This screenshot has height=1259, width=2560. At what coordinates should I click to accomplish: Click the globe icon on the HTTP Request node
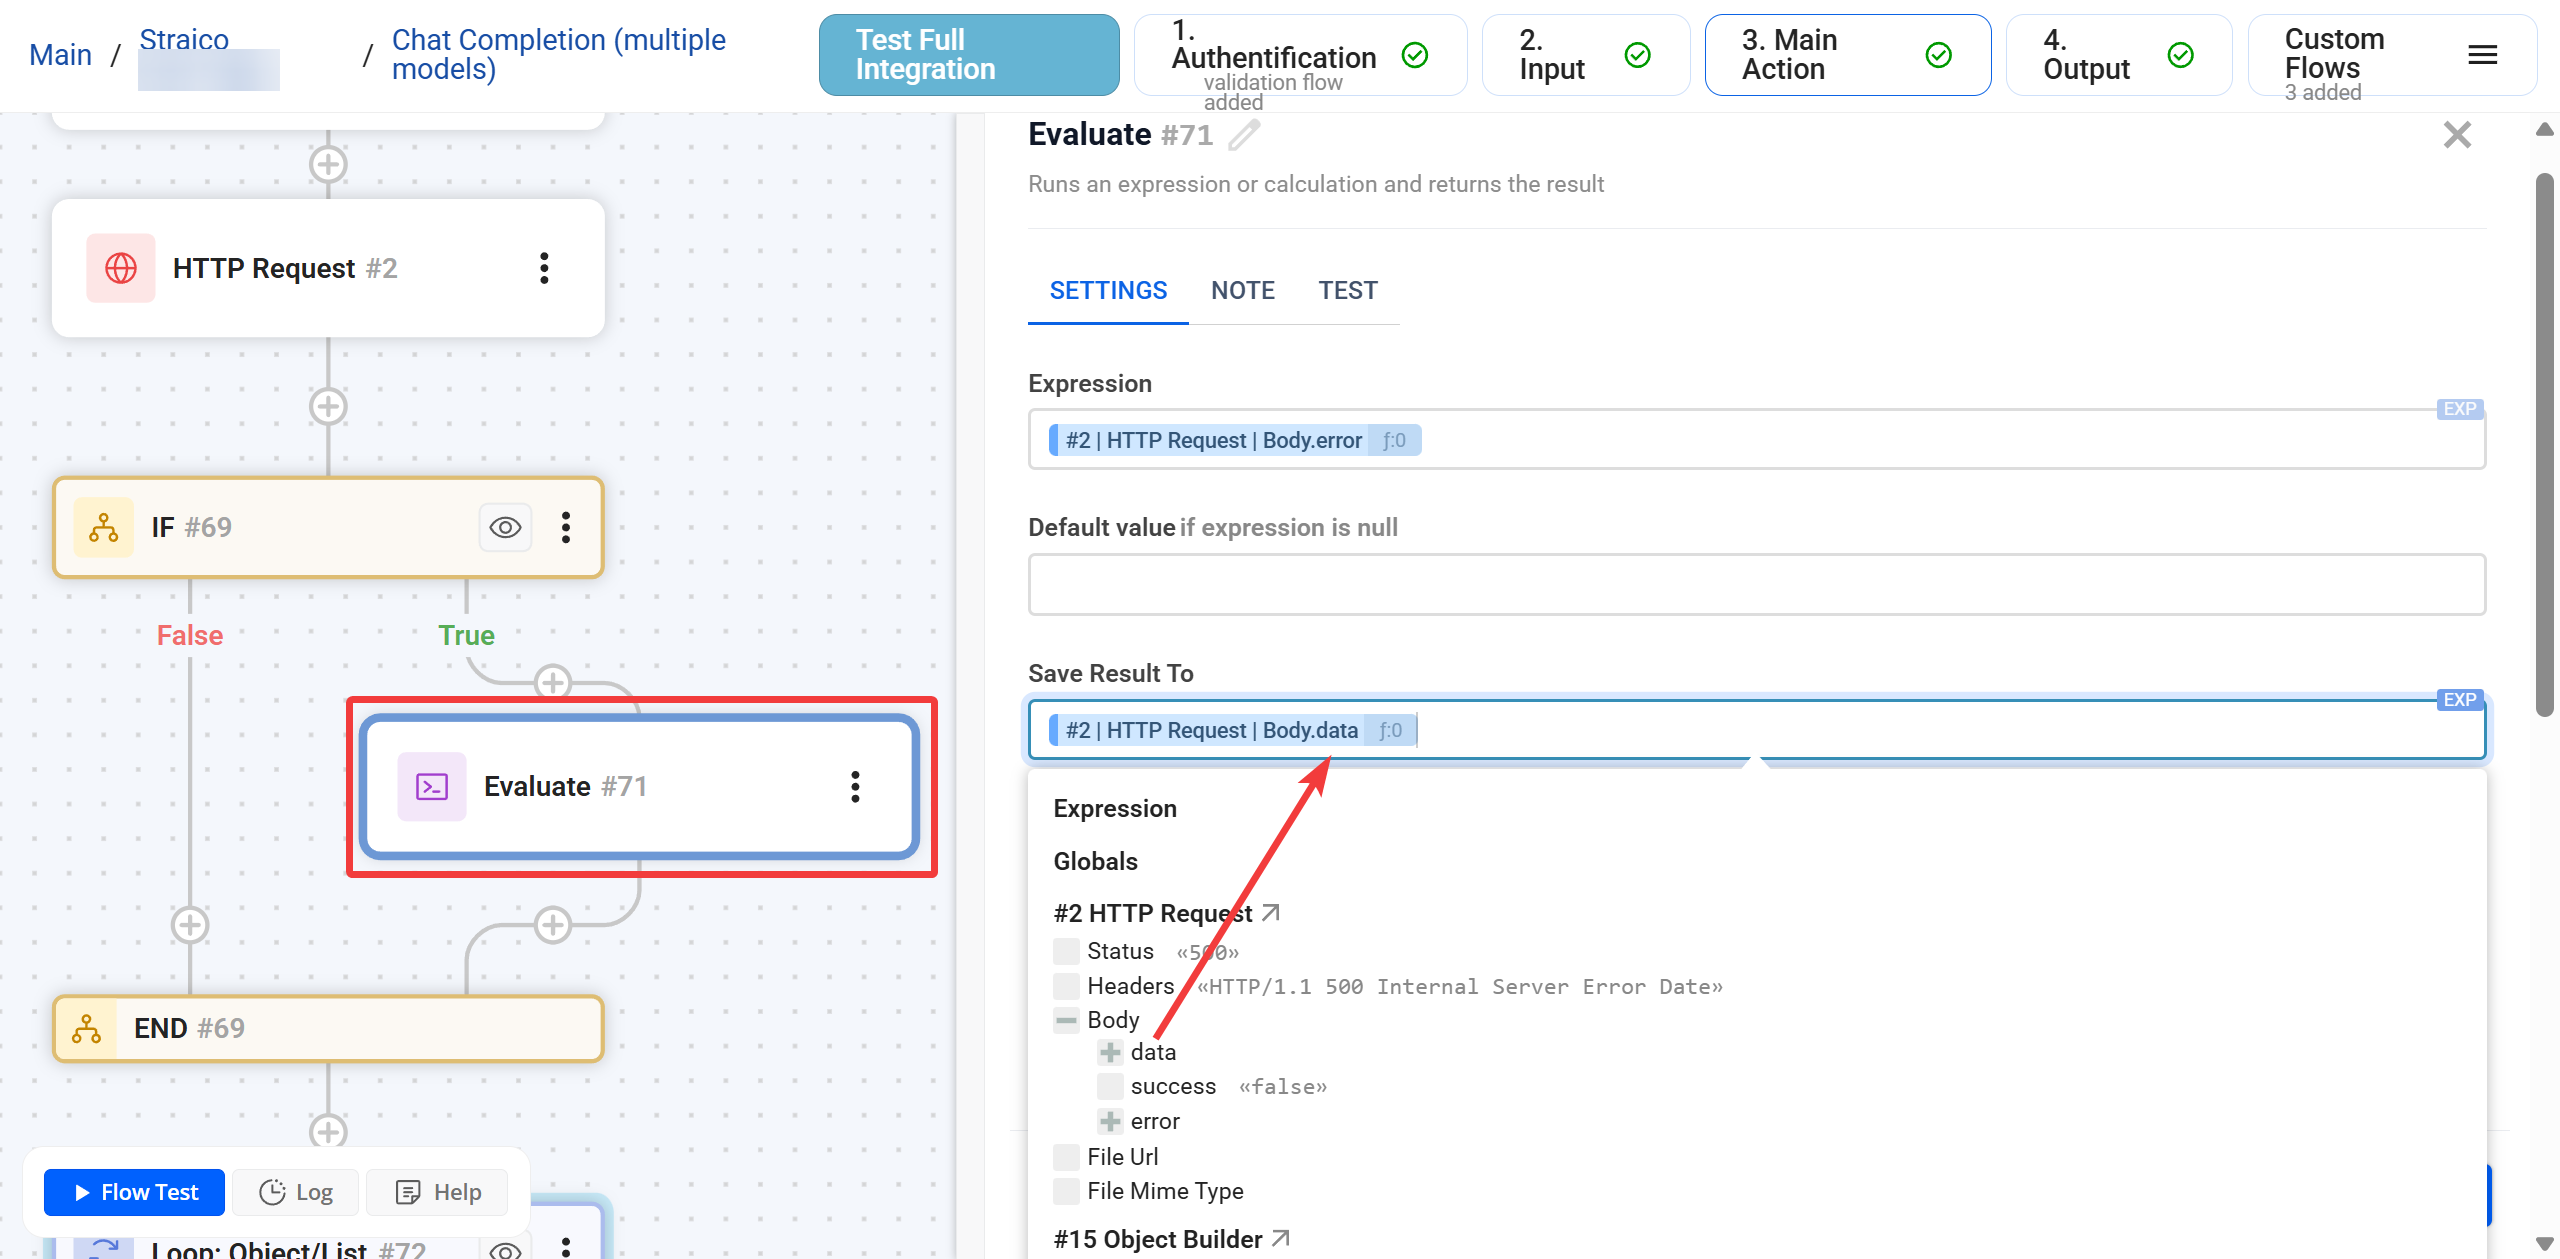(x=120, y=267)
